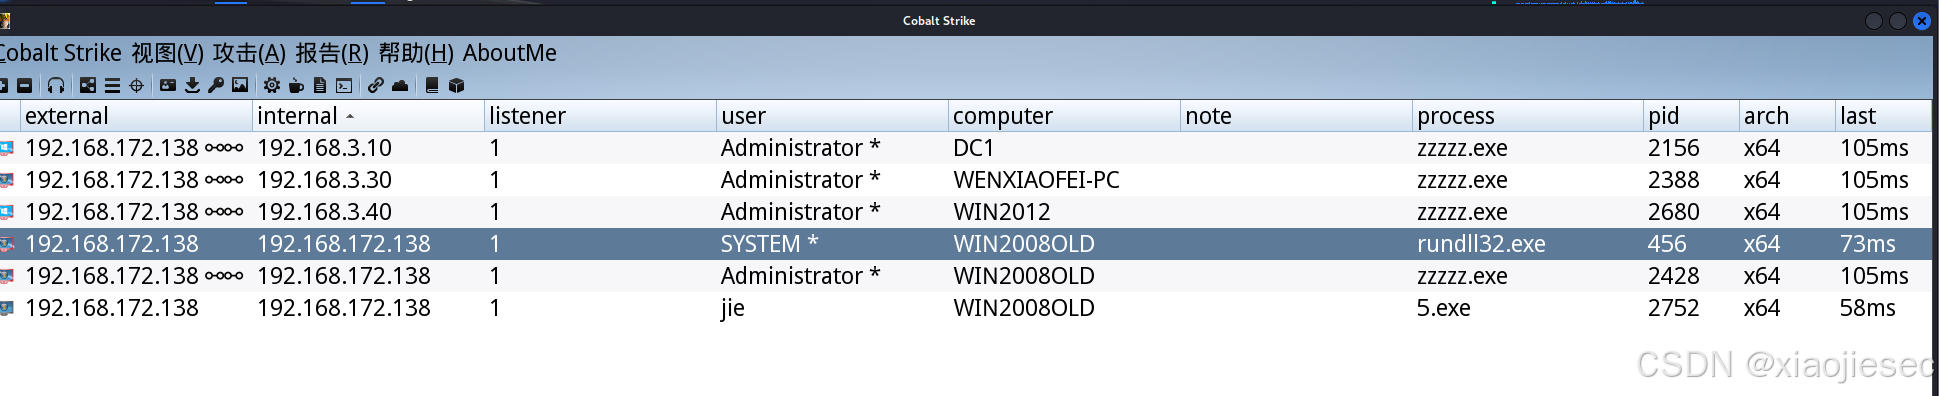Open the screenshots picture icon

(x=240, y=85)
